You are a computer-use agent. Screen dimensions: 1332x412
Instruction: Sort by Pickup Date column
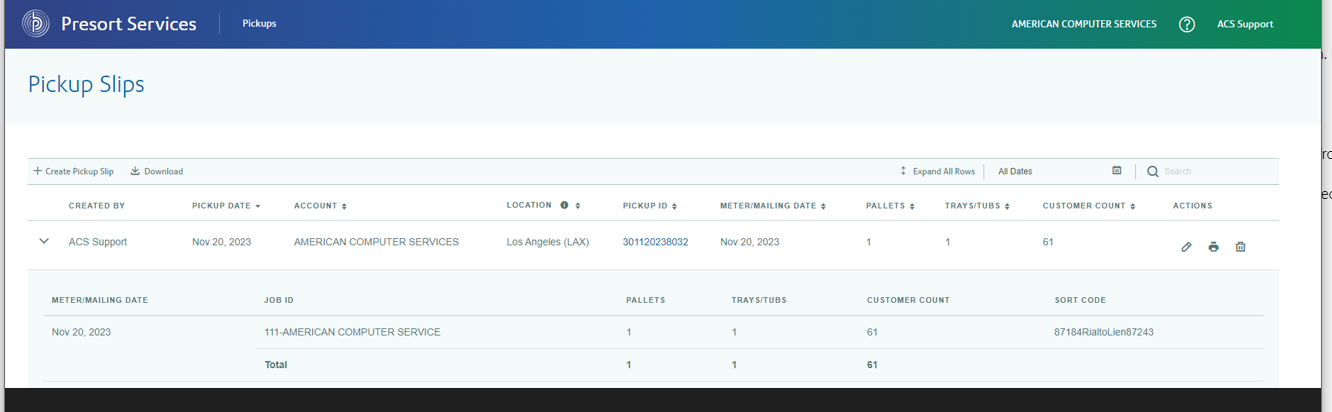226,206
